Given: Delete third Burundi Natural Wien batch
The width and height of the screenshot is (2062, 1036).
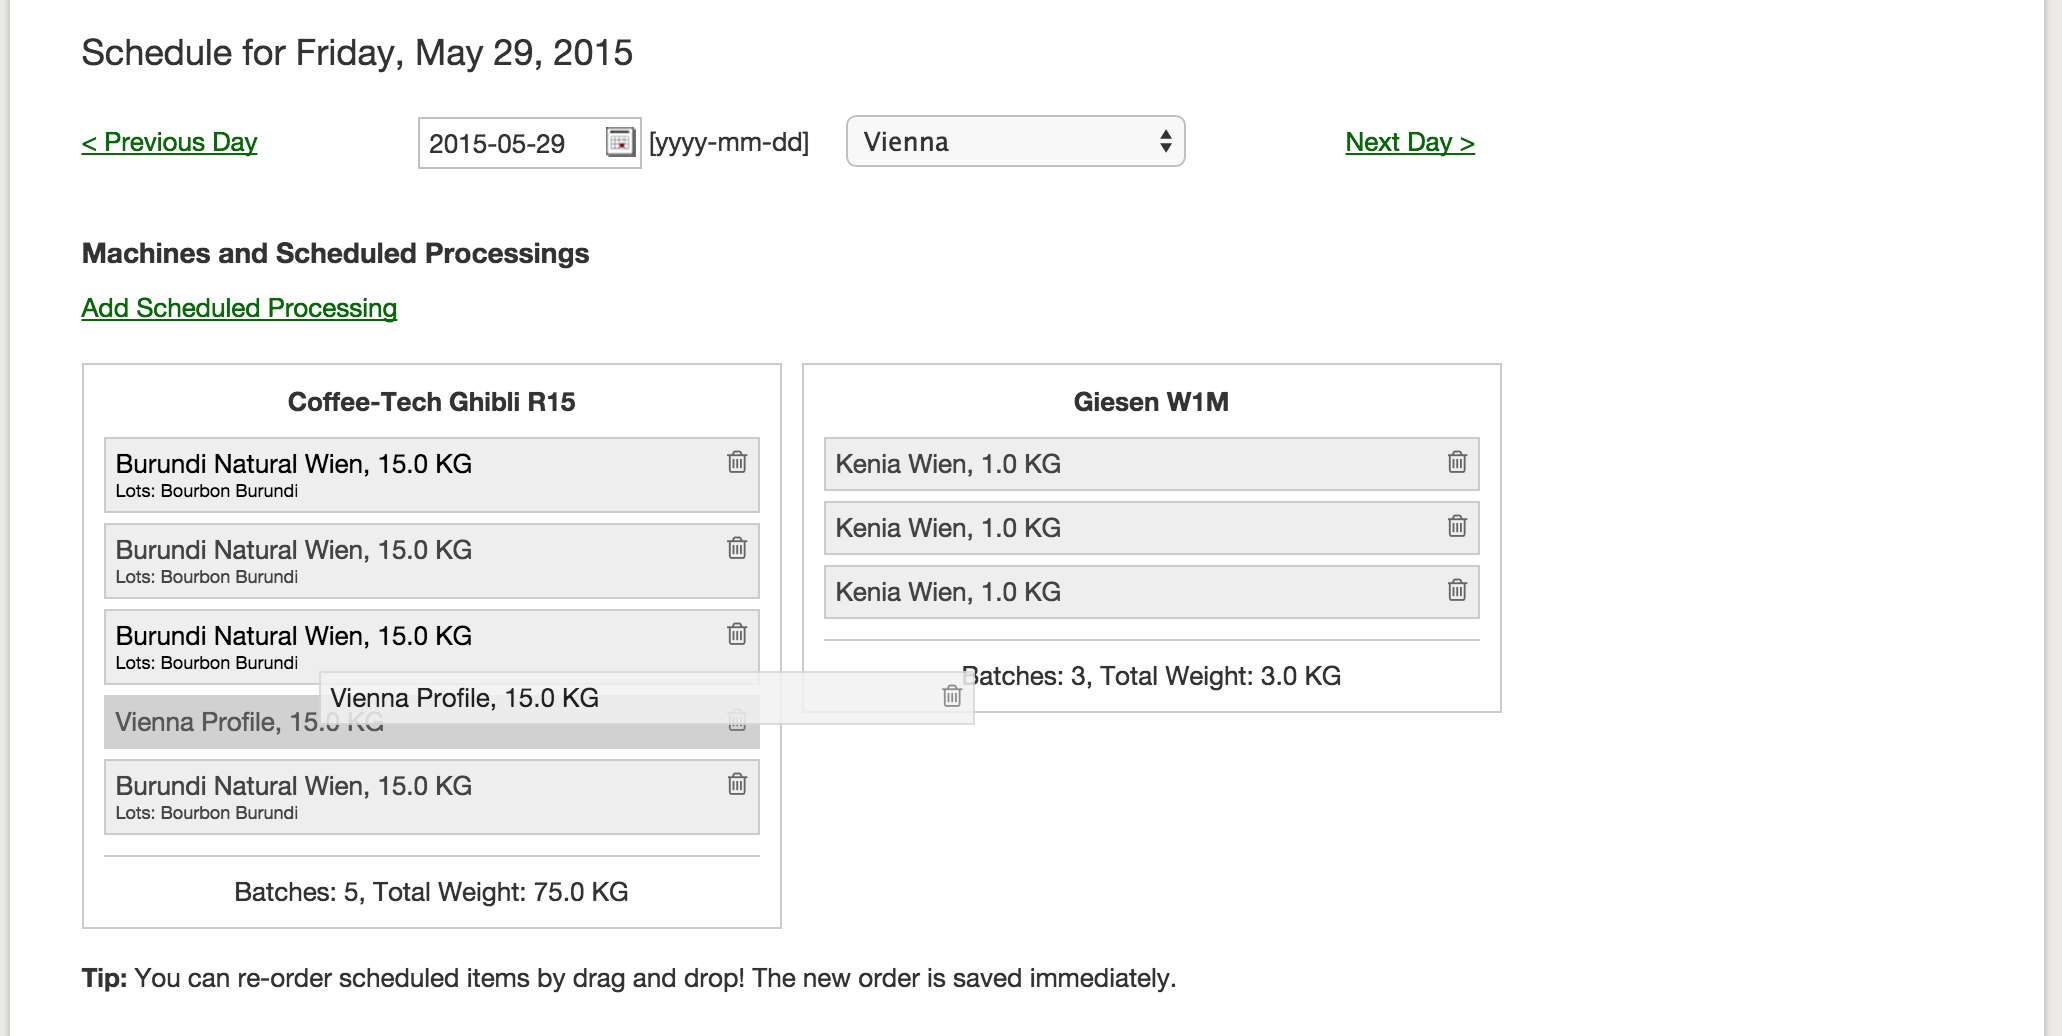Looking at the screenshot, I should point(737,634).
